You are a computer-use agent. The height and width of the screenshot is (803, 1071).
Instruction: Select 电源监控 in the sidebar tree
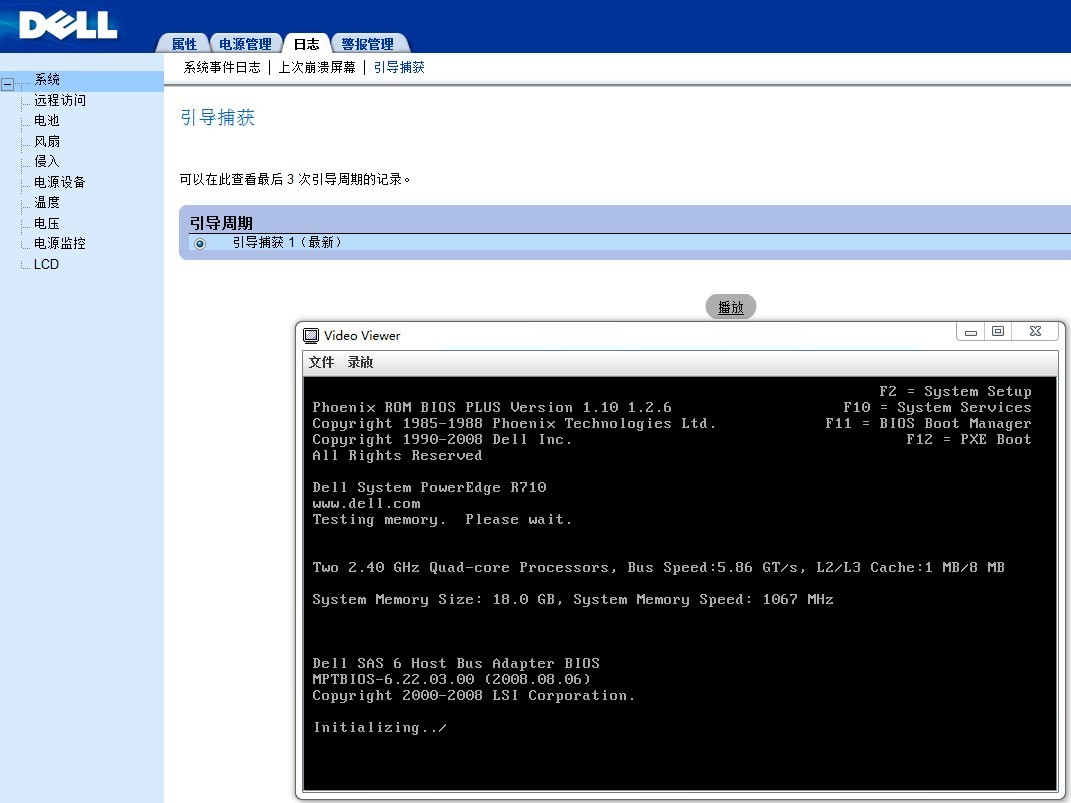60,243
